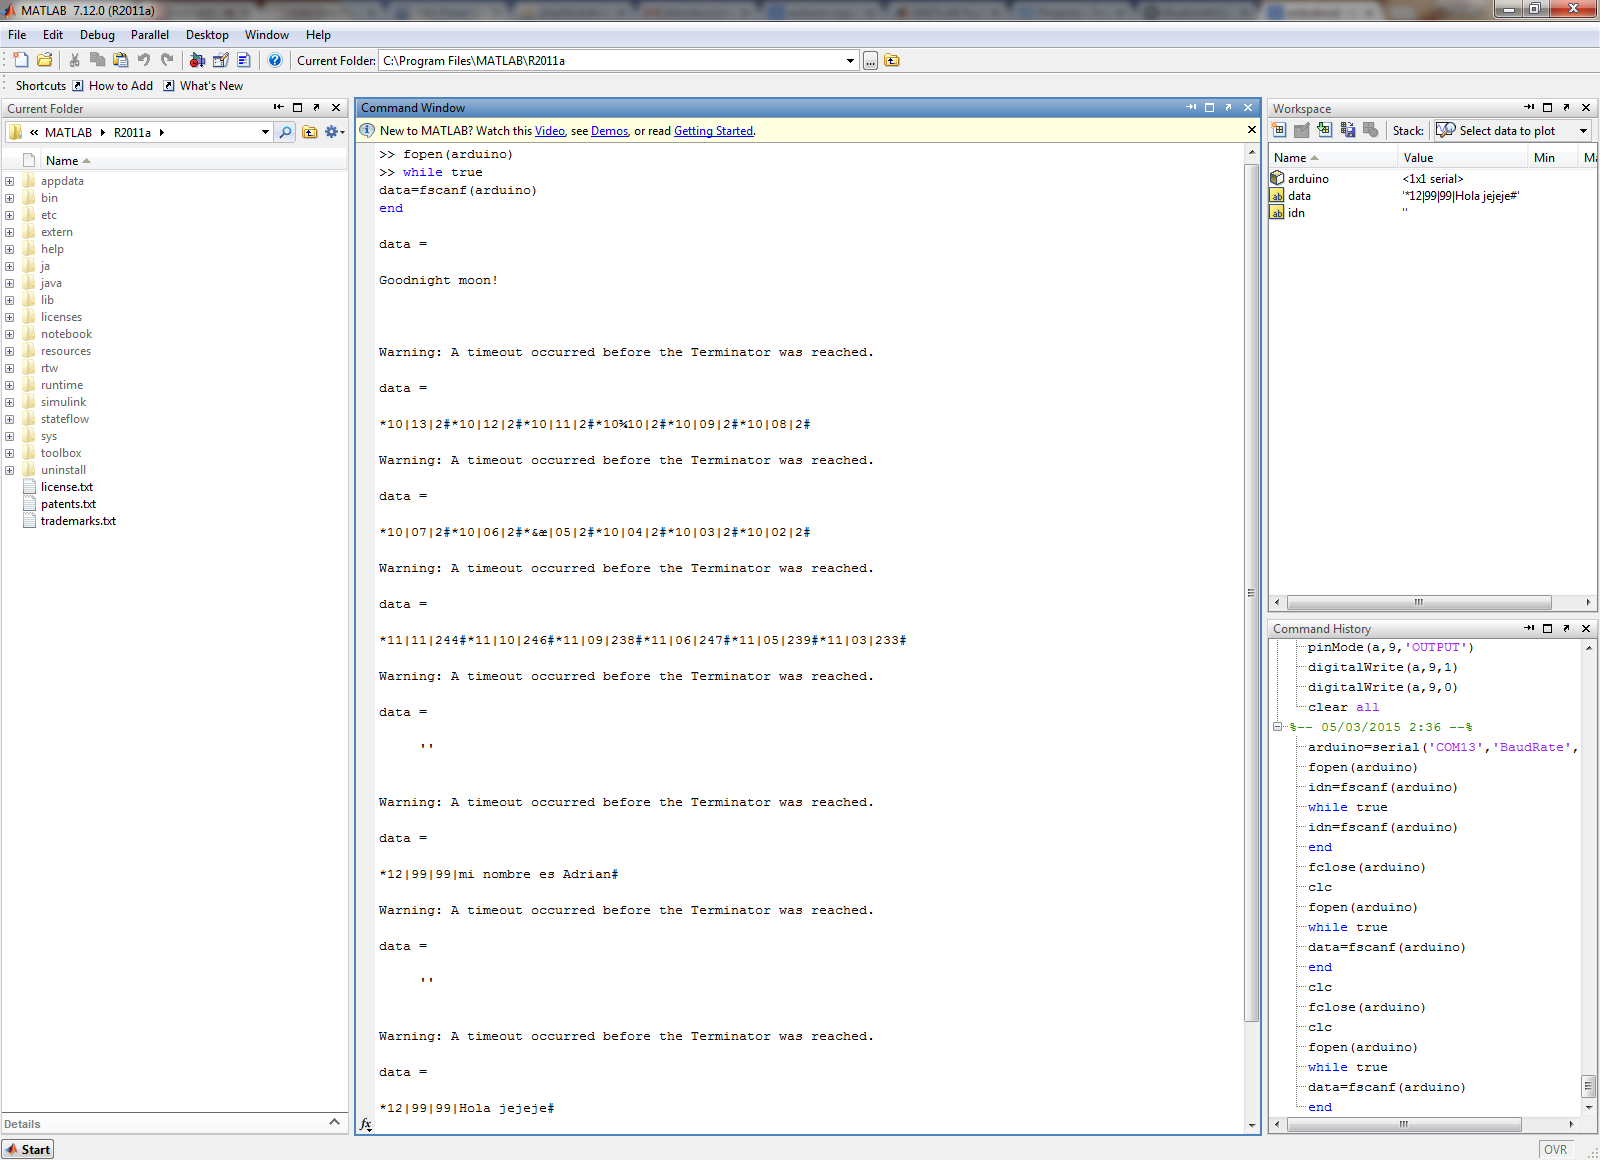The height and width of the screenshot is (1160, 1601).
Task: Select the arduino variable in Workspace
Action: click(1308, 179)
